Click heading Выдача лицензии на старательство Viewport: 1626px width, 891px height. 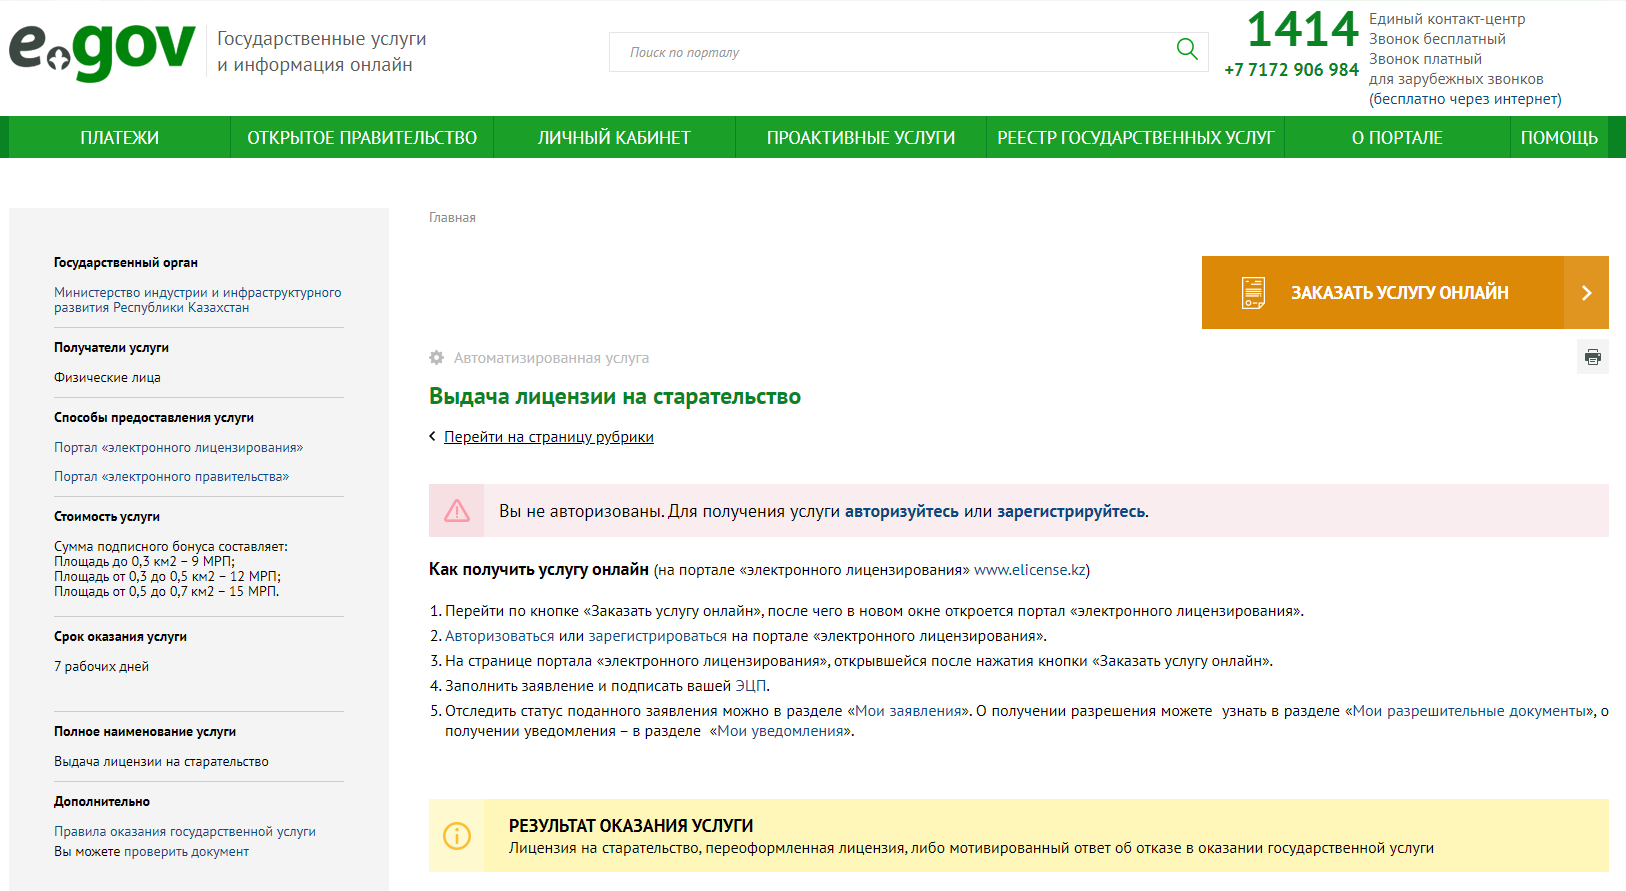click(615, 396)
